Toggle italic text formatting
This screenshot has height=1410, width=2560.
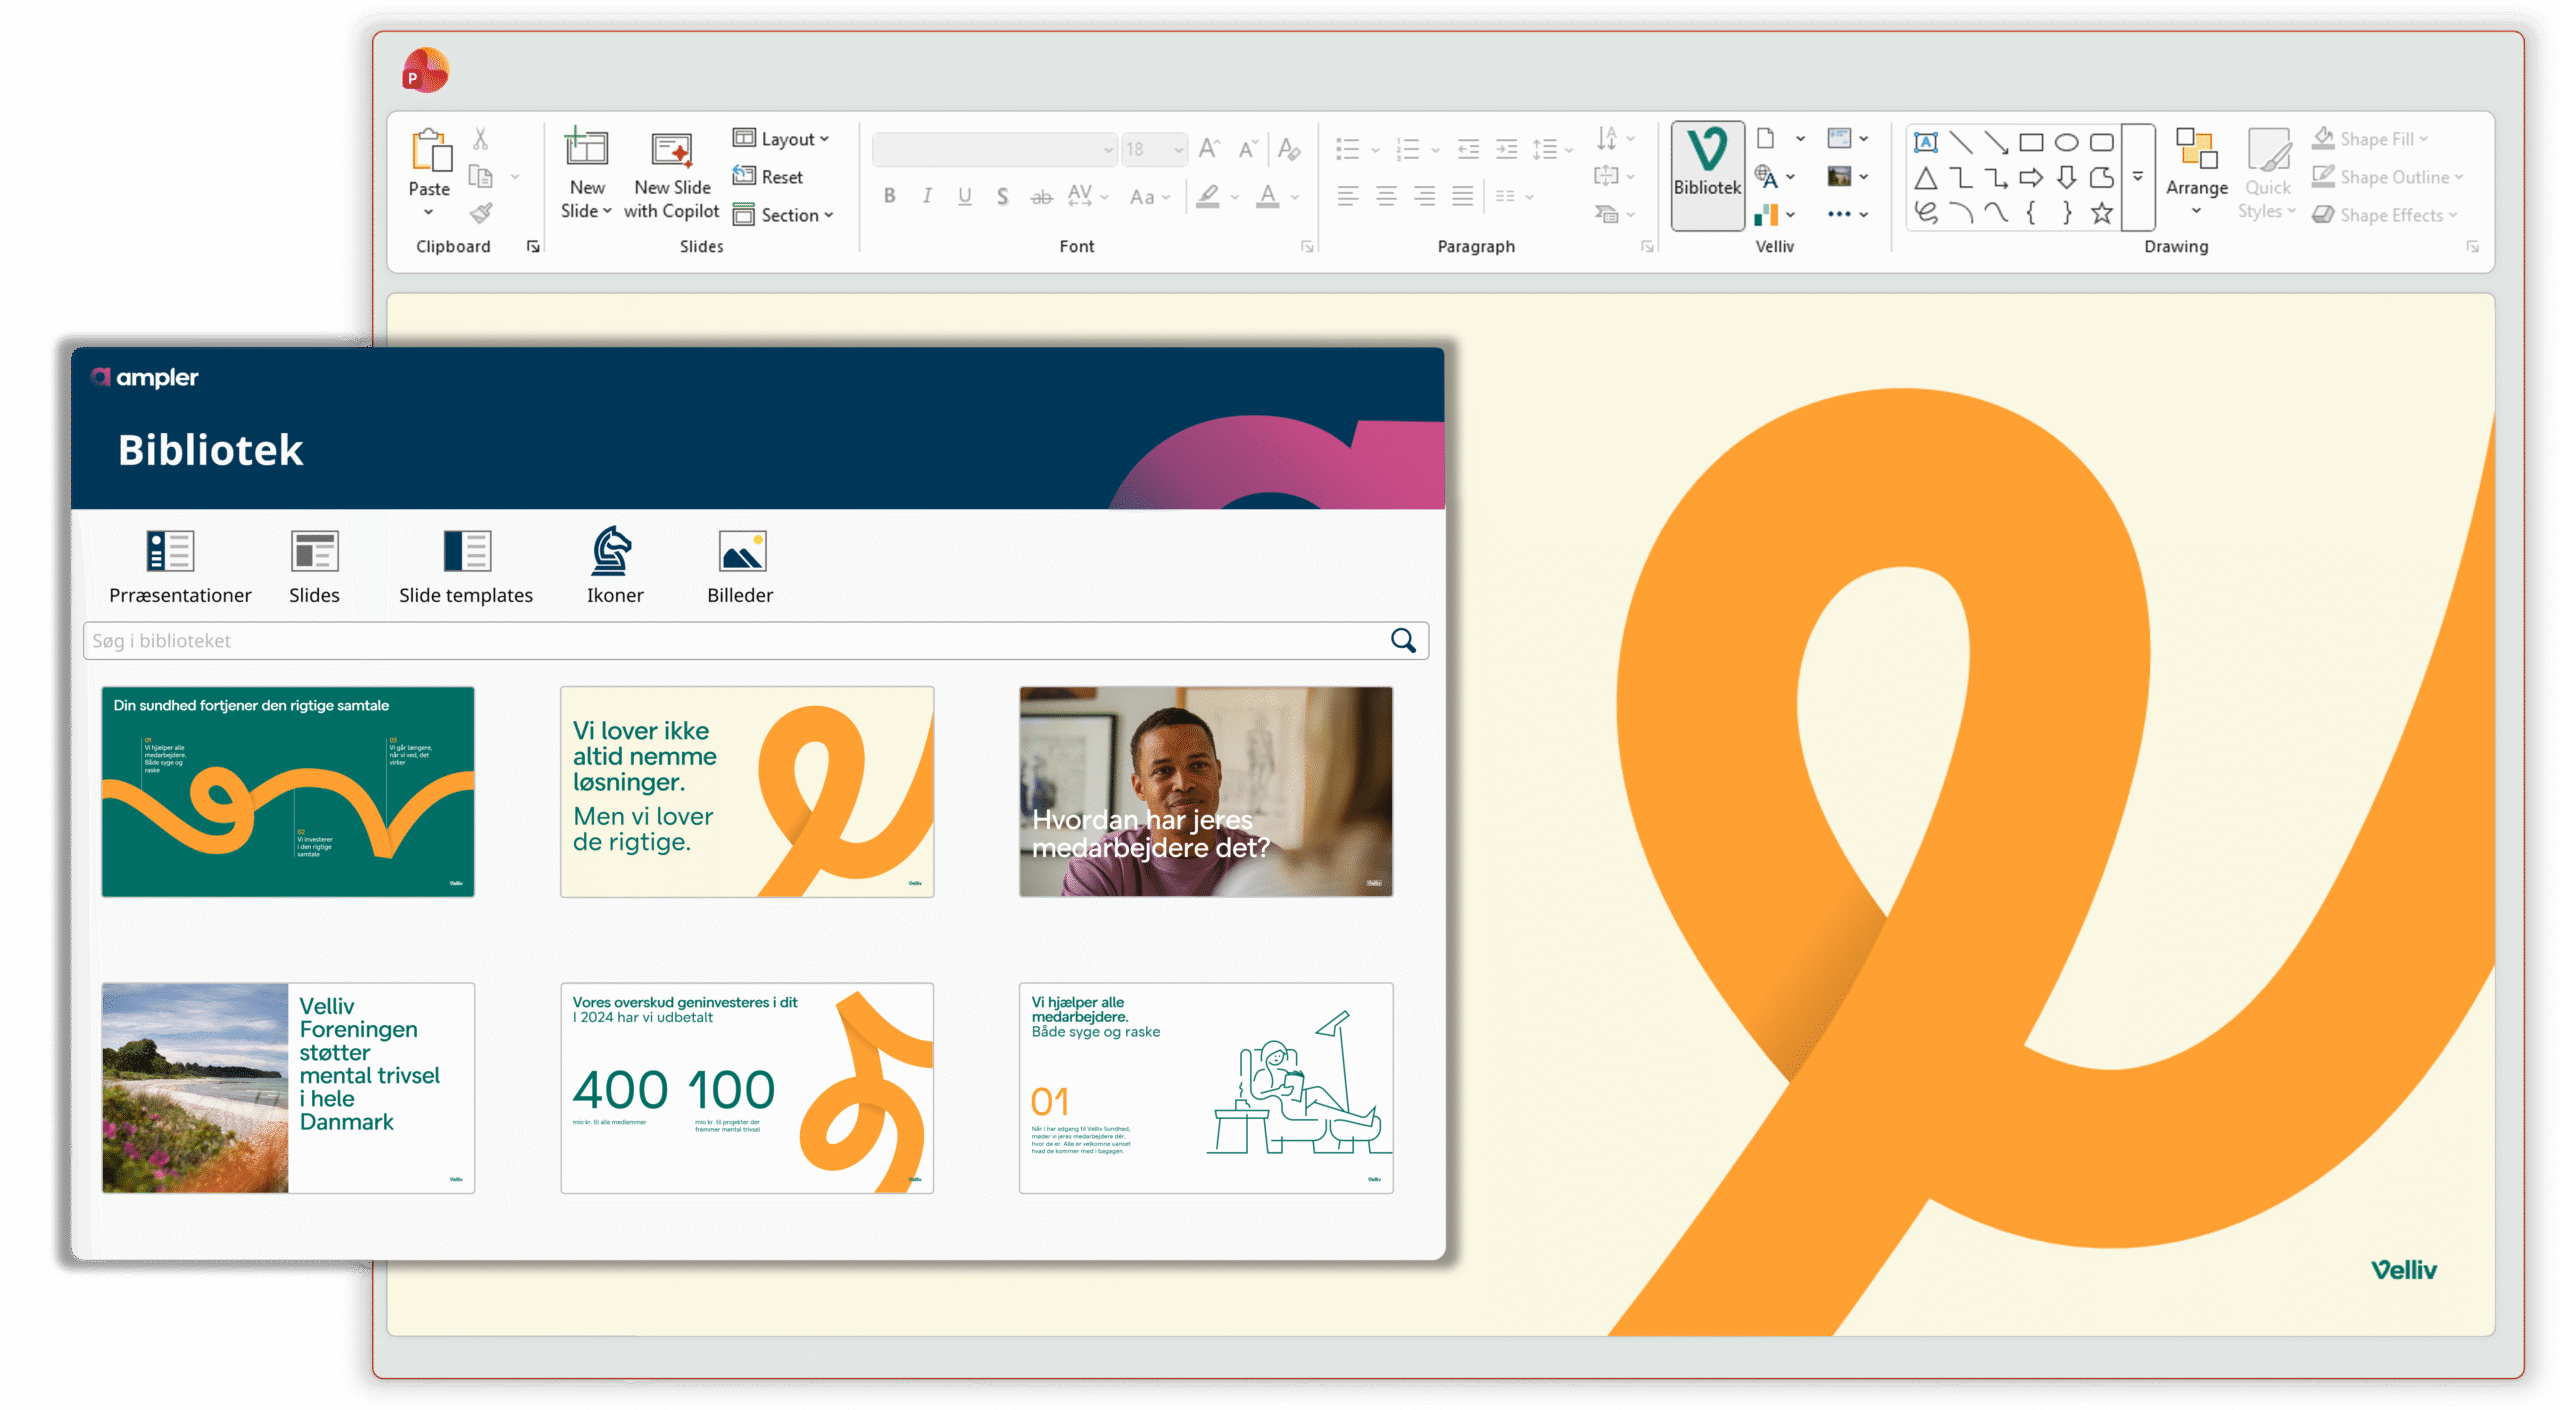pos(927,197)
